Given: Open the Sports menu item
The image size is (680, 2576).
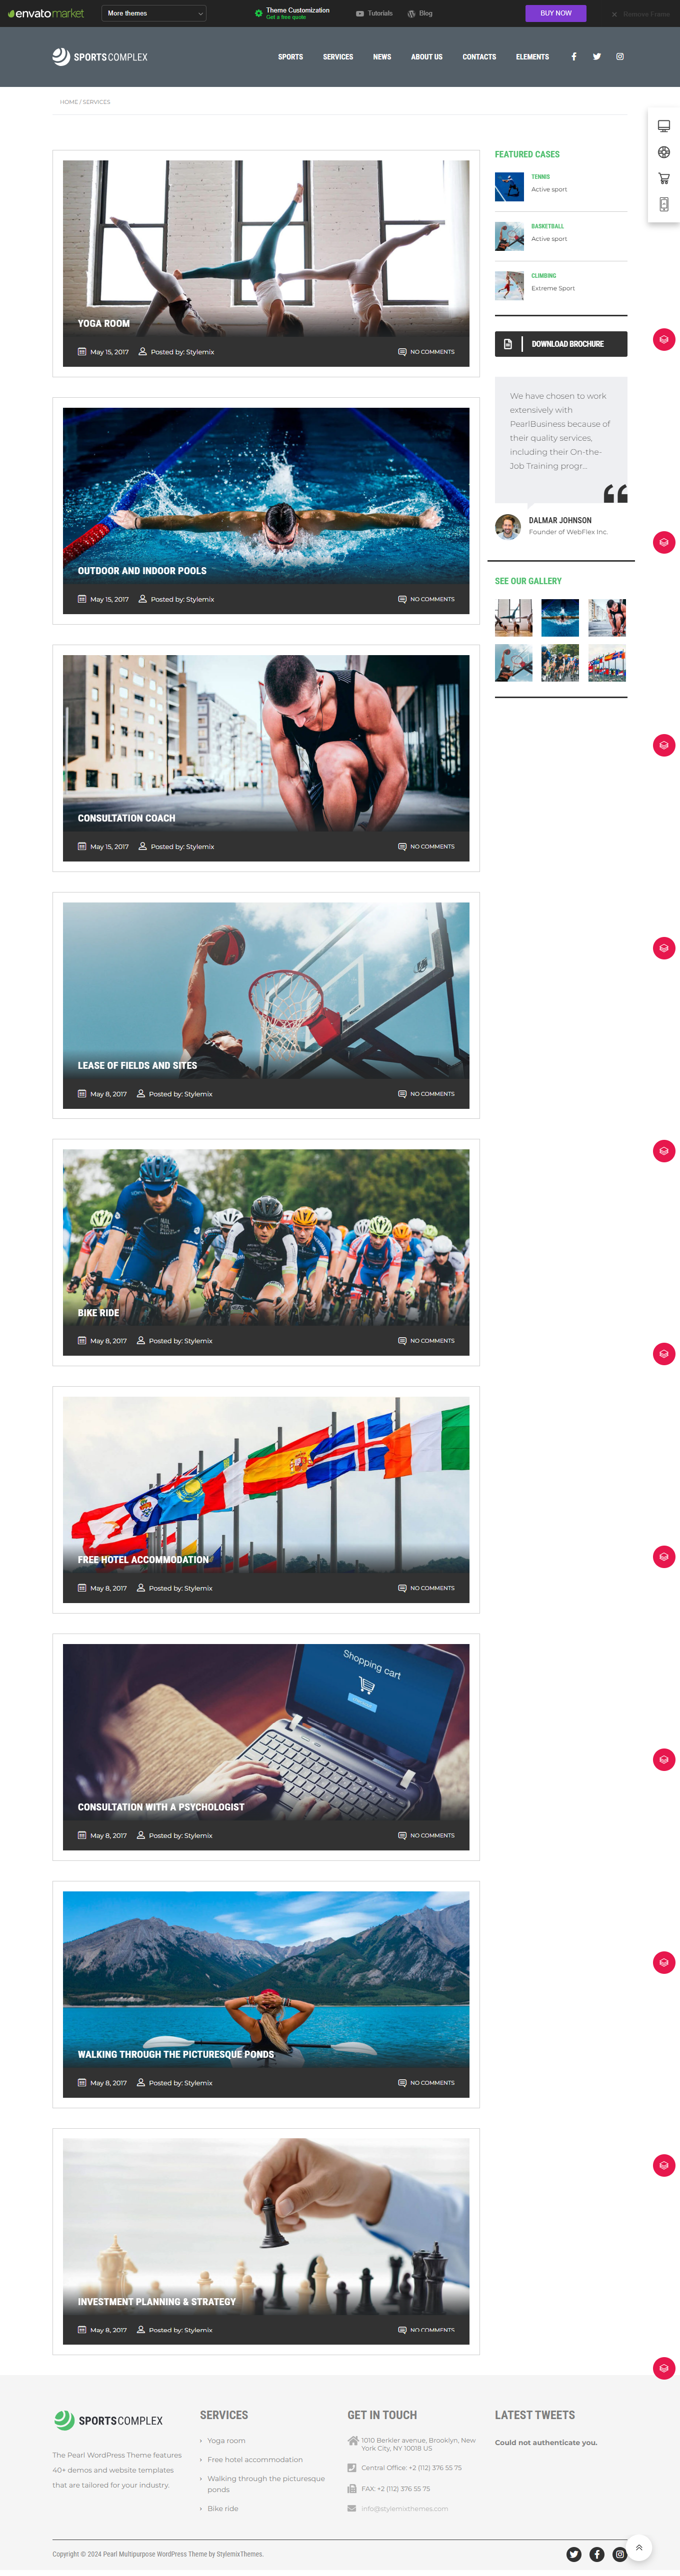Looking at the screenshot, I should [290, 57].
